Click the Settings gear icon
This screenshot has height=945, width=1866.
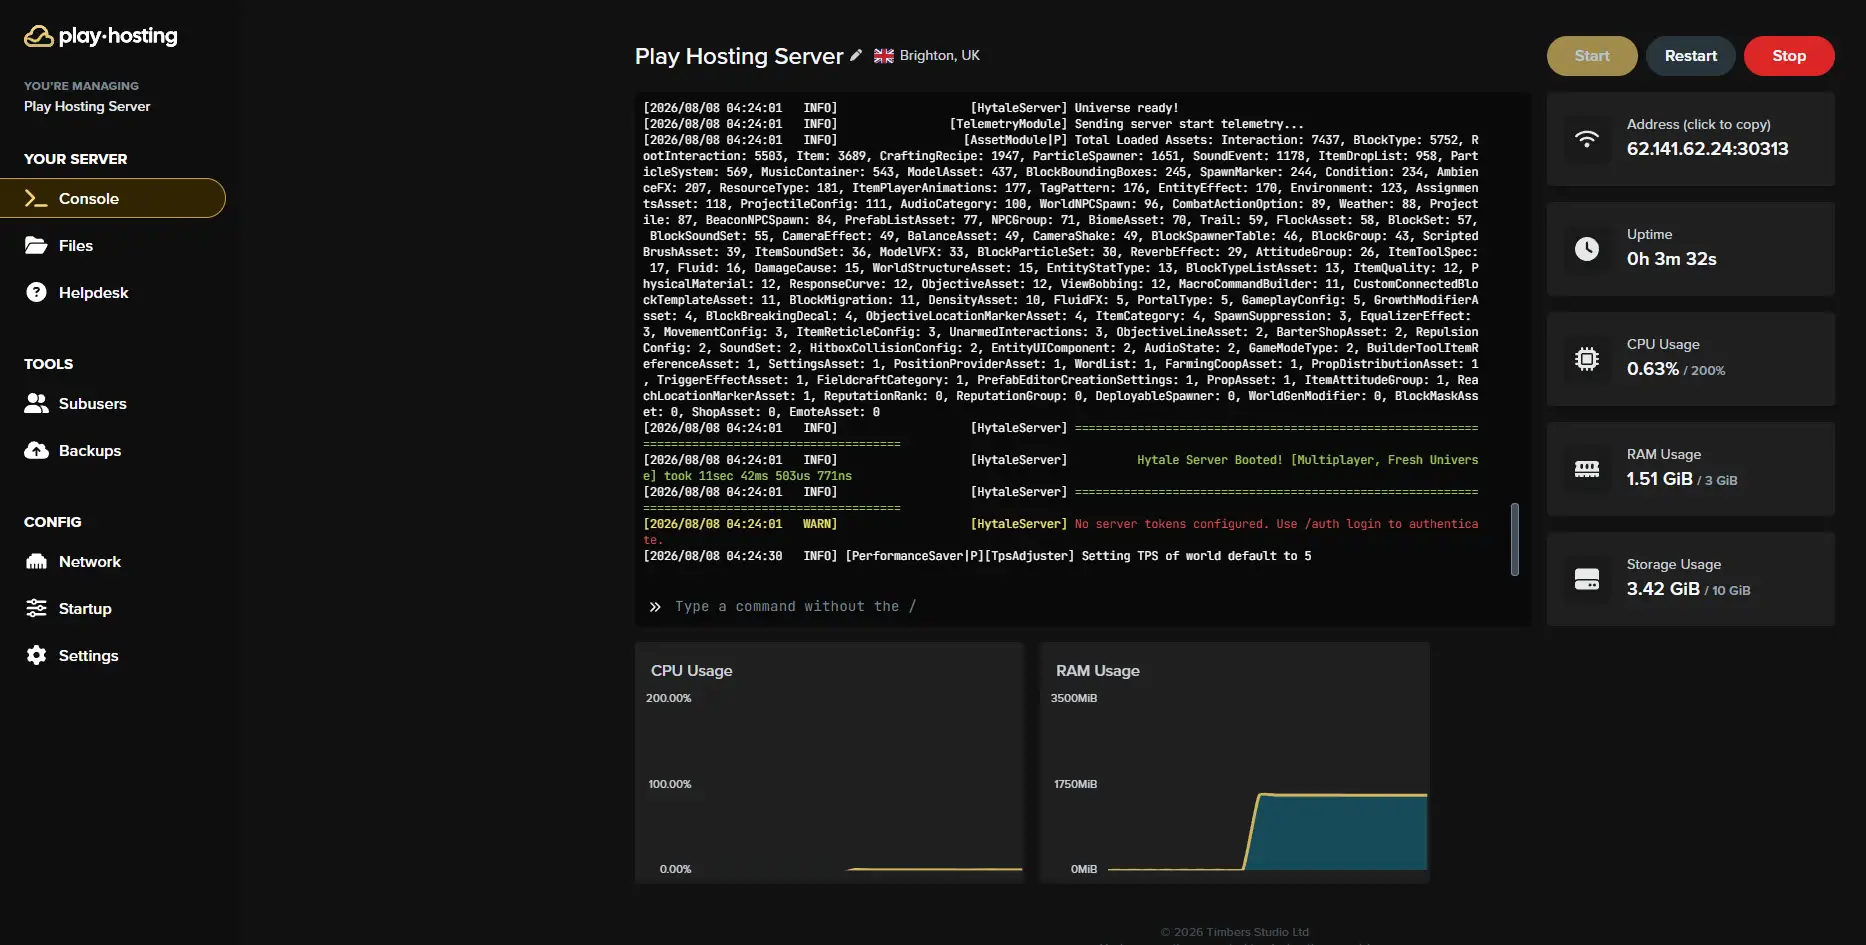[x=36, y=655]
